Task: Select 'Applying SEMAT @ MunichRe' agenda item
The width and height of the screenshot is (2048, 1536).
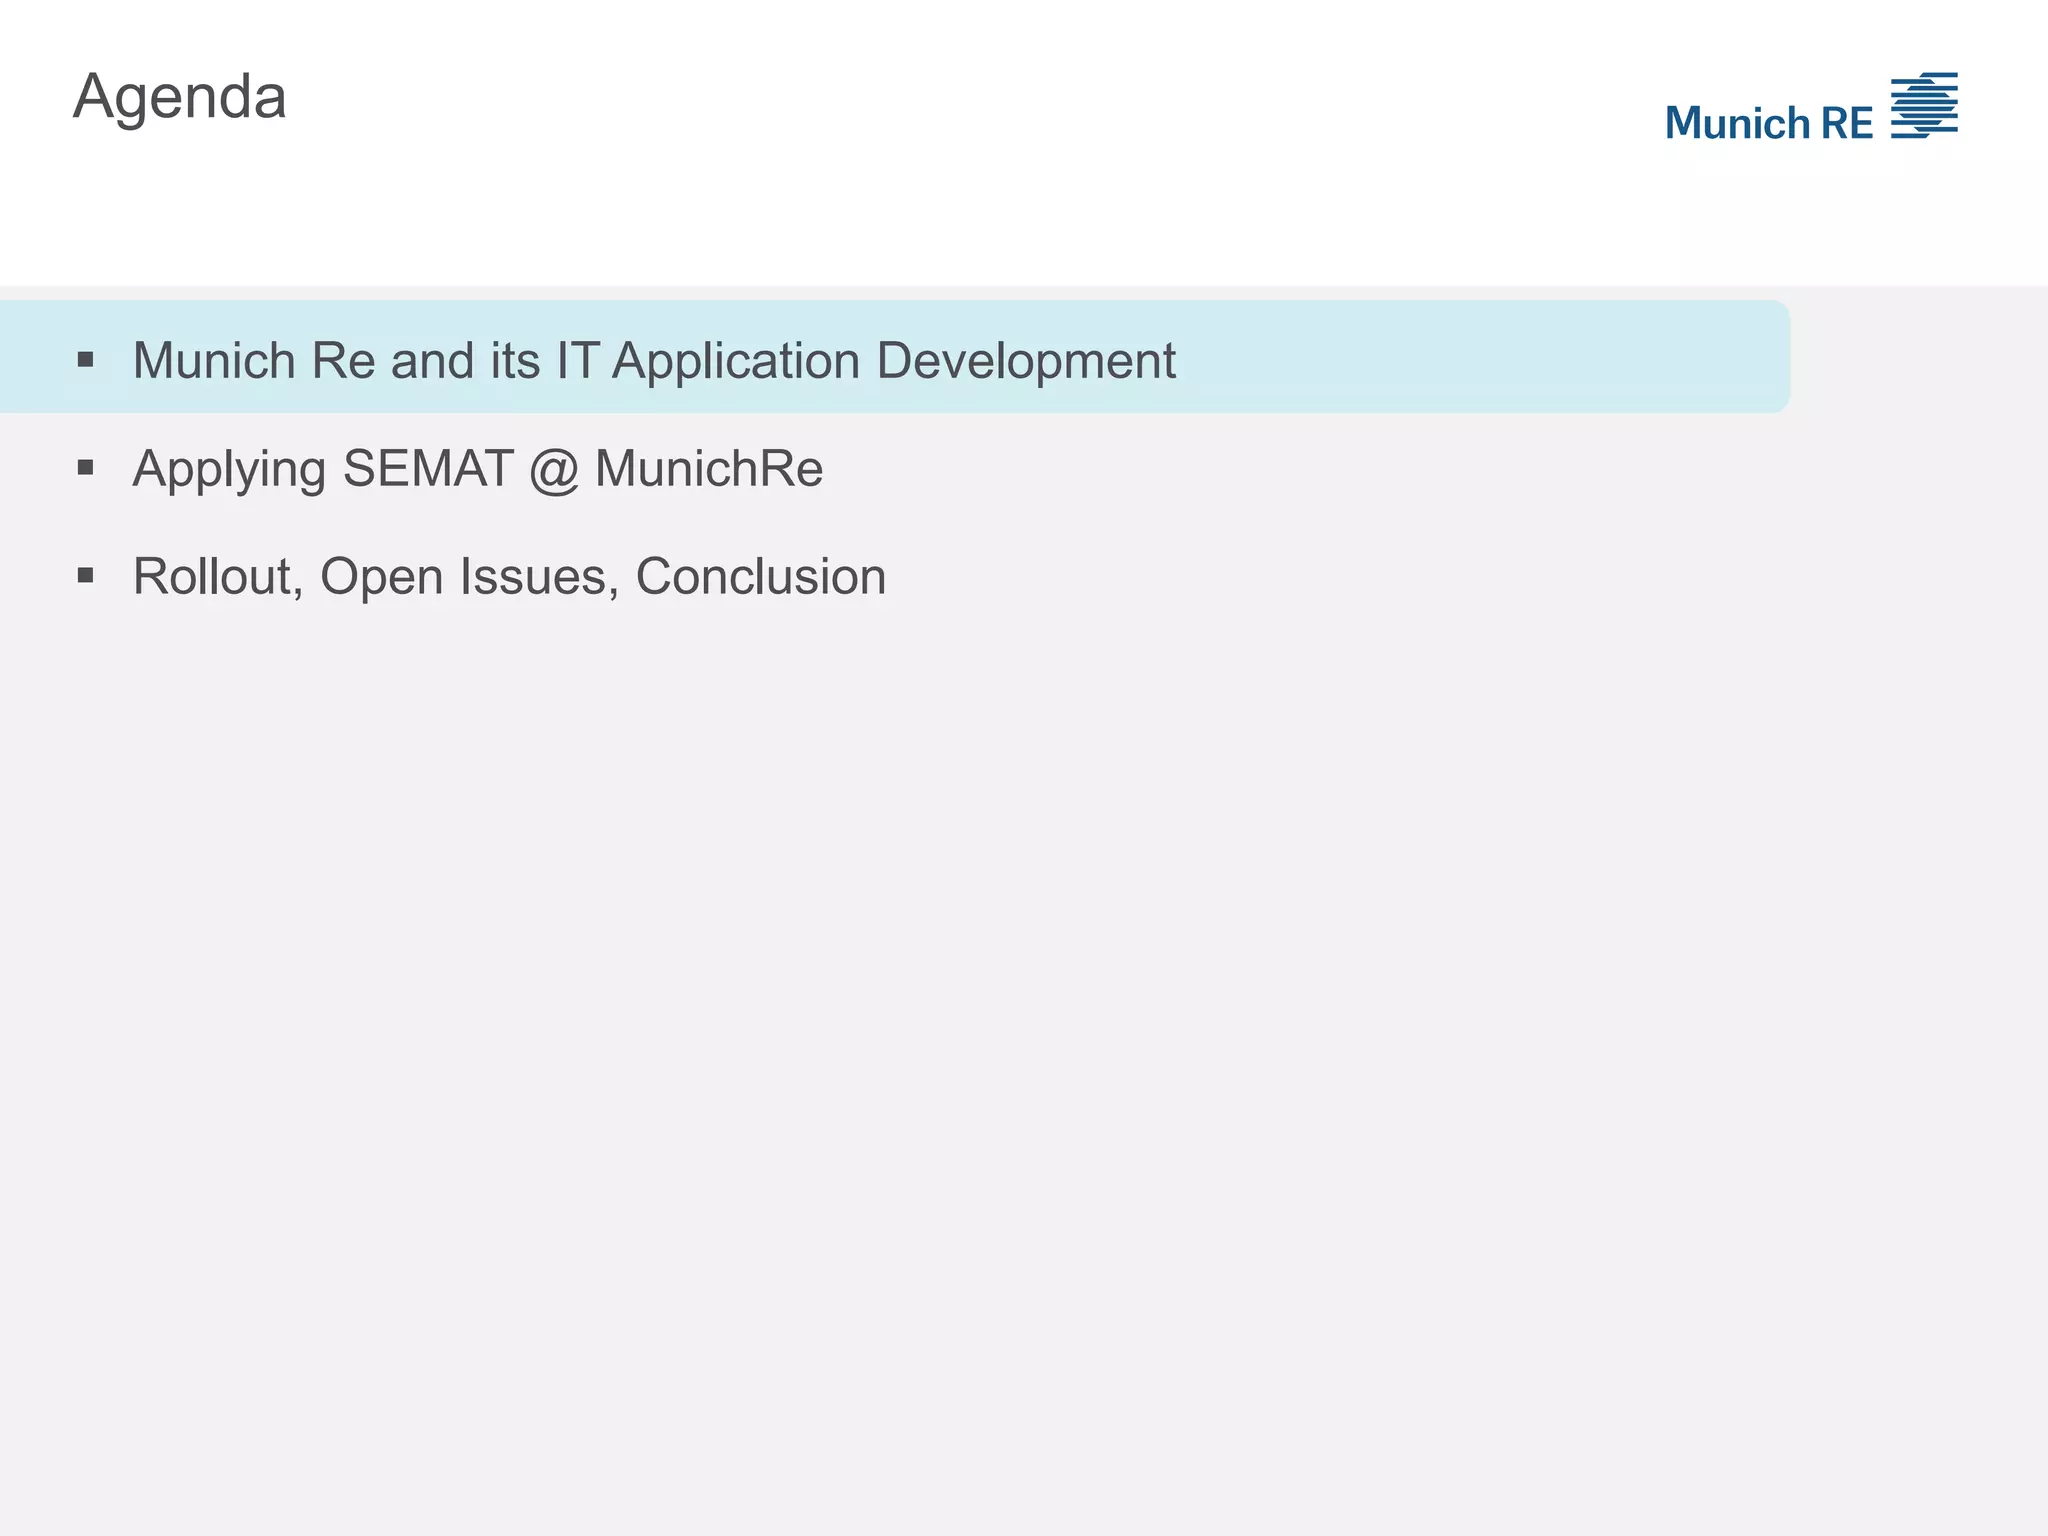Action: pyautogui.click(x=478, y=469)
